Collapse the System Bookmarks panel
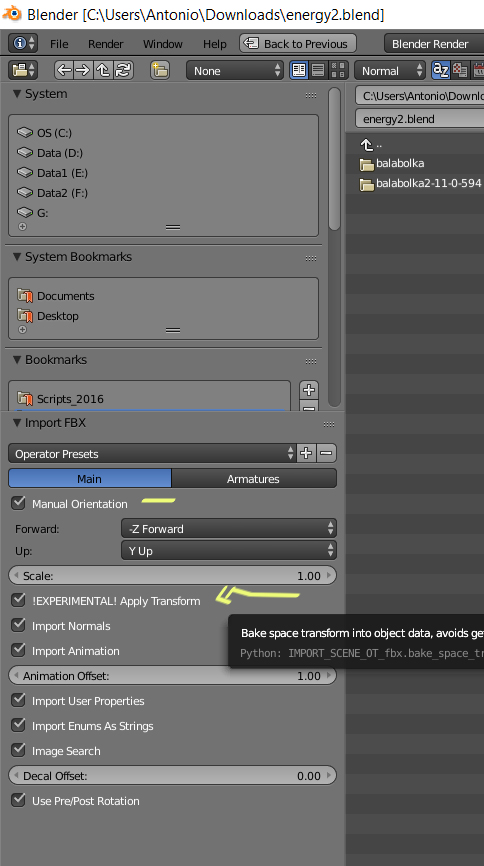The height and width of the screenshot is (866, 484). [17, 257]
